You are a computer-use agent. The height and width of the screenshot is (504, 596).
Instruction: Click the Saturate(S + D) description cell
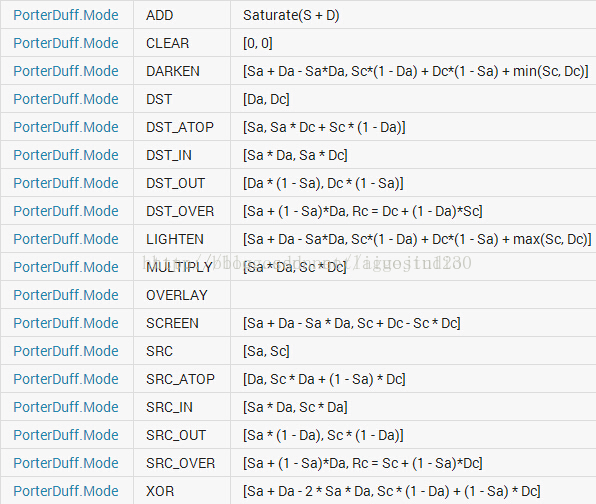pos(413,15)
